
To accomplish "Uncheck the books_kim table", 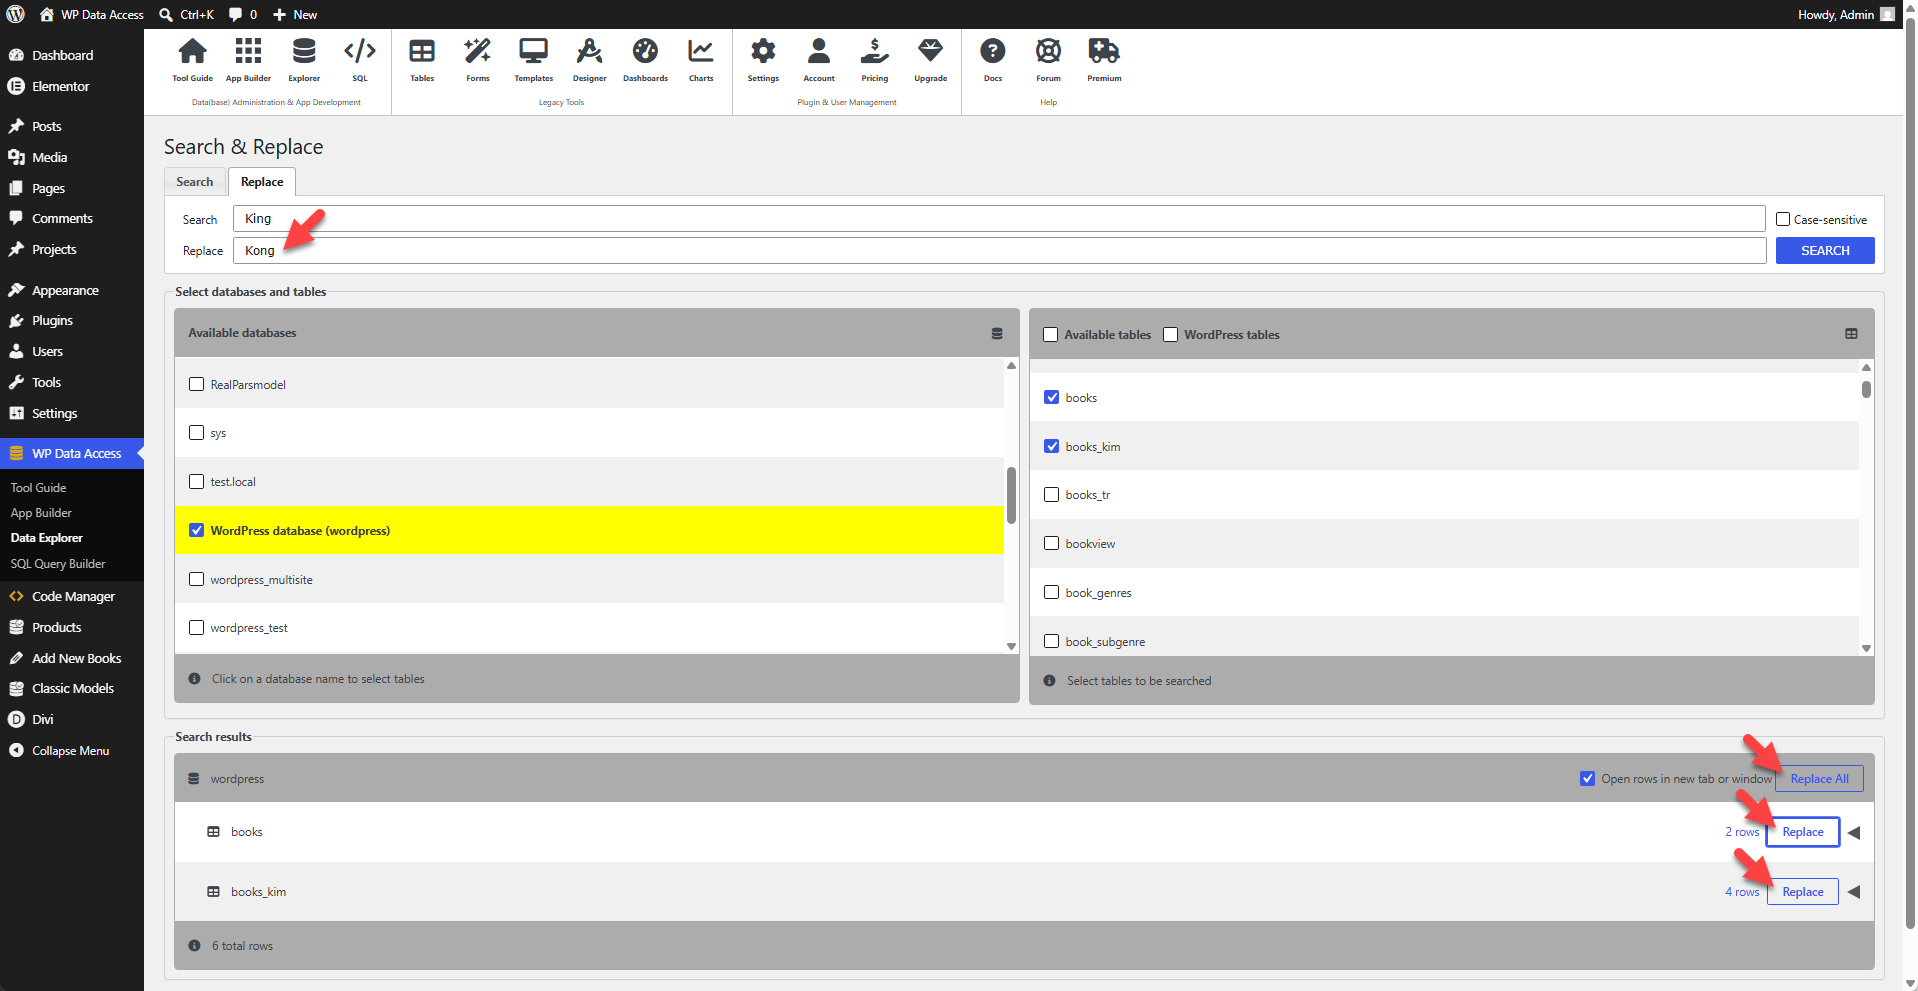I will point(1052,446).
